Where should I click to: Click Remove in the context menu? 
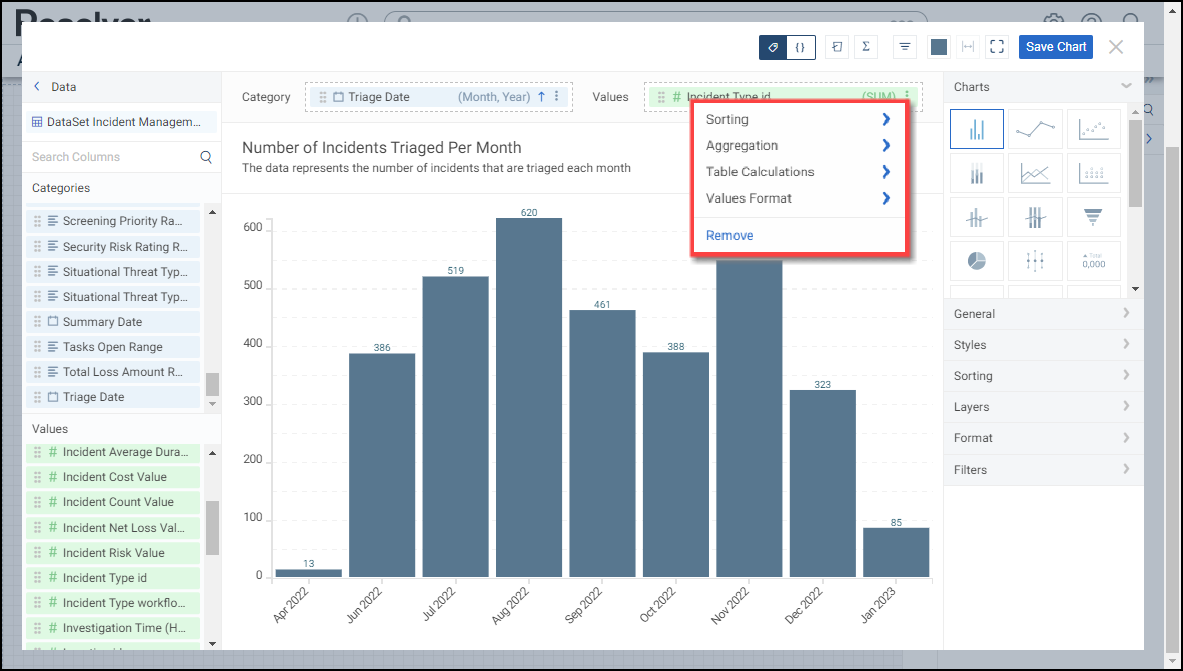[730, 236]
